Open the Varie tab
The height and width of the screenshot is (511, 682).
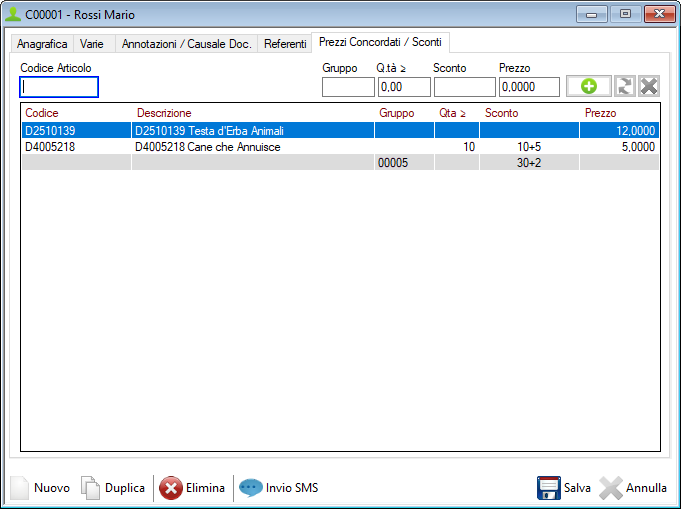(x=92, y=44)
